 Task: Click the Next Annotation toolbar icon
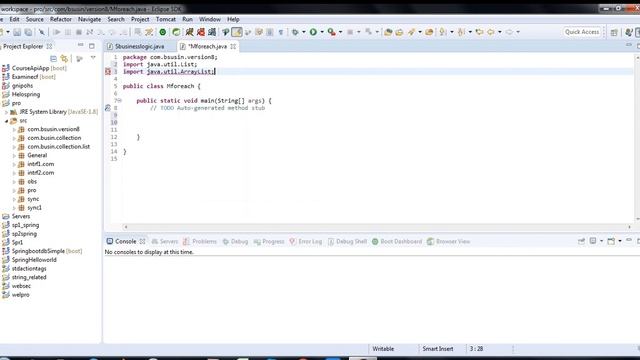443,32
